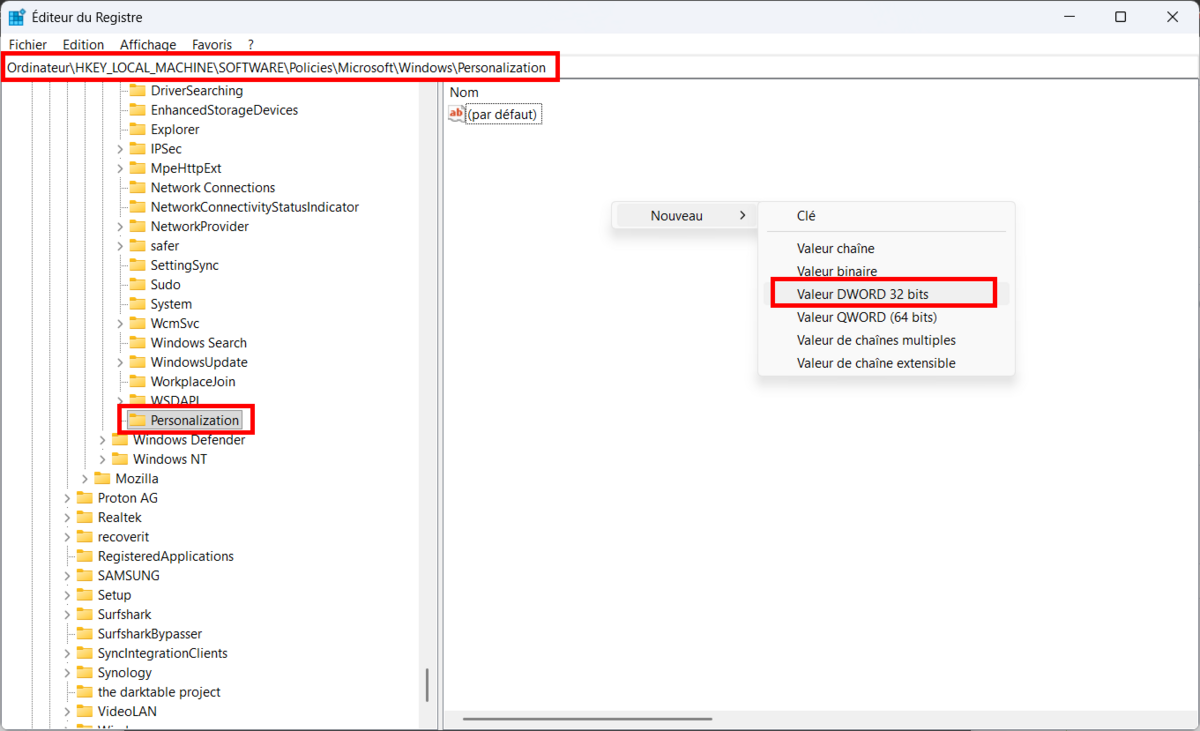The image size is (1200, 731).
Task: Expand the Proton AG key
Action: tap(67, 498)
